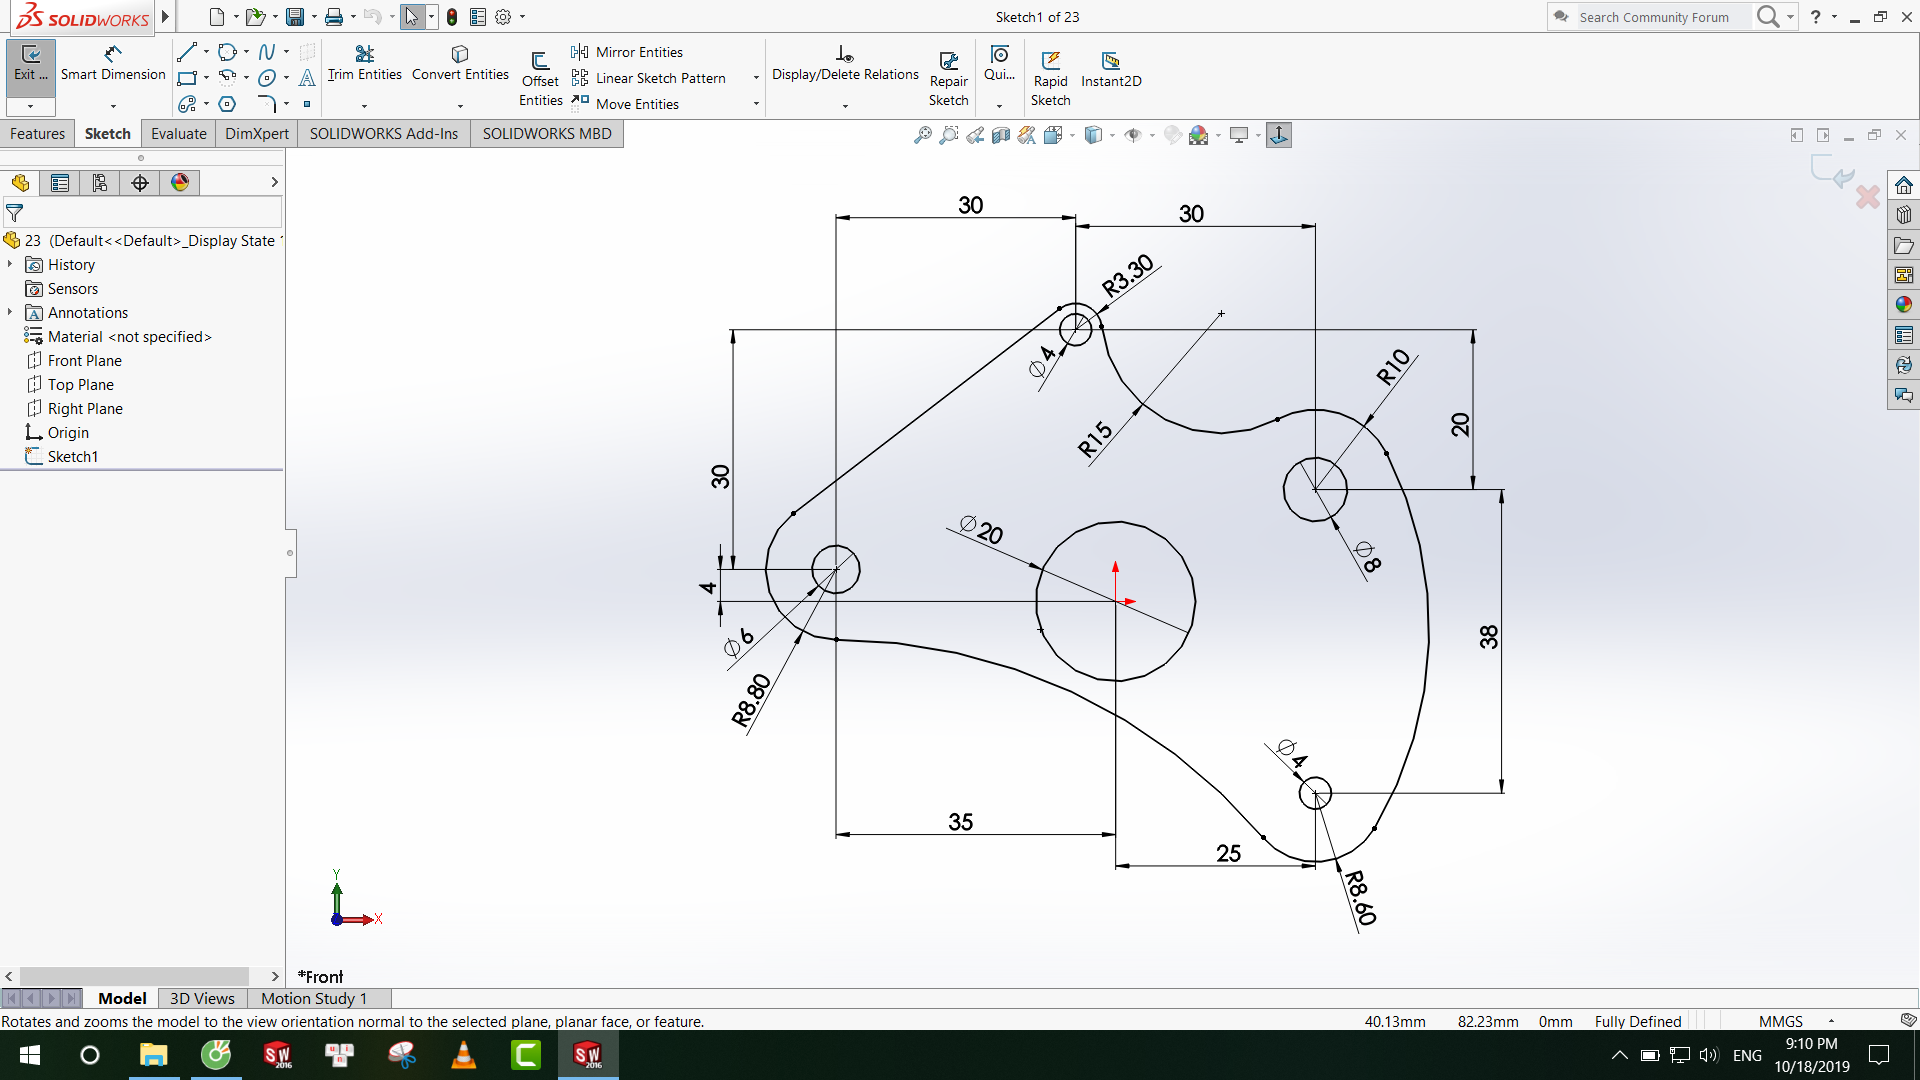Expand the Annotations tree node
Image resolution: width=1920 pixels, height=1080 pixels.
click(x=10, y=312)
